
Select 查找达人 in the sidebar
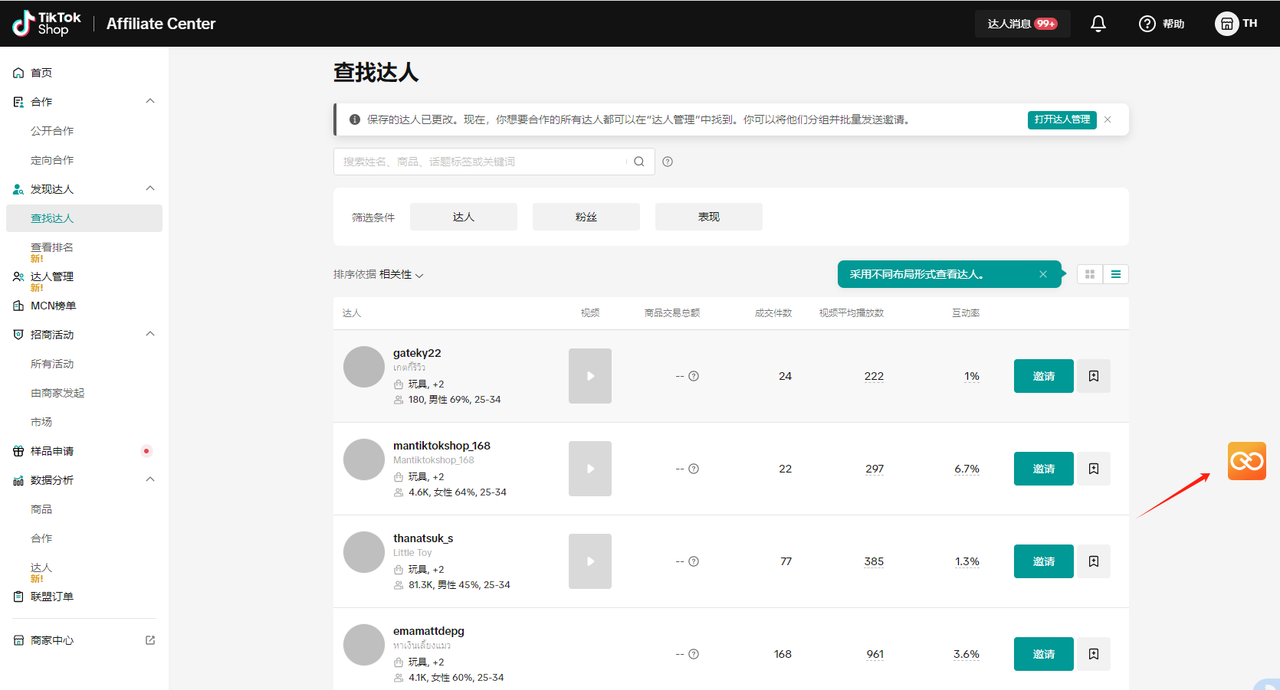84,218
